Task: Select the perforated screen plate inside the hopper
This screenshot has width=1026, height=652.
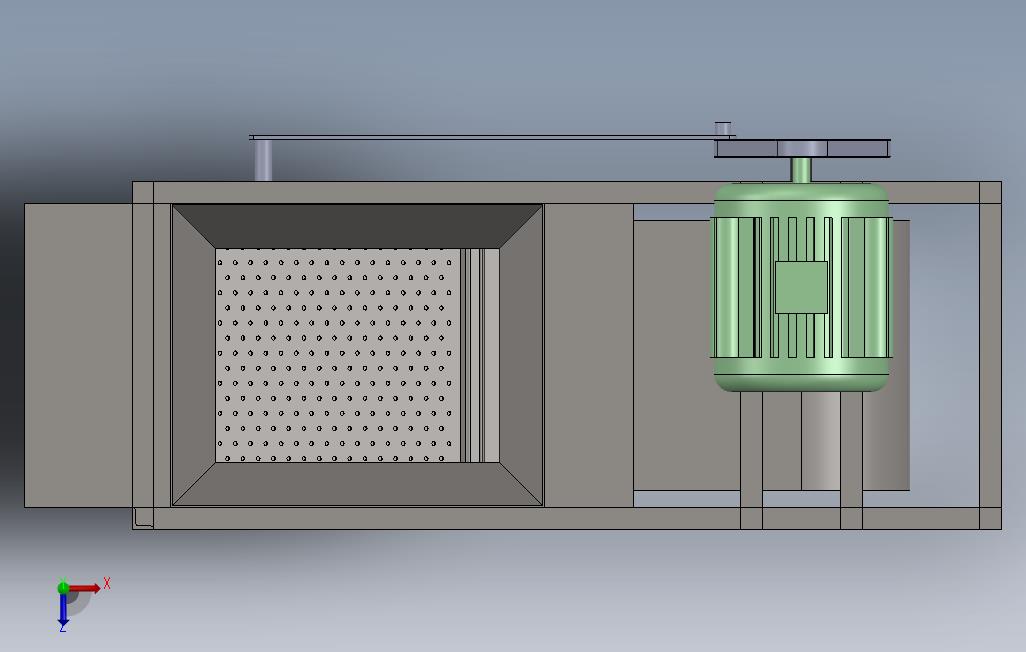Action: point(338,355)
